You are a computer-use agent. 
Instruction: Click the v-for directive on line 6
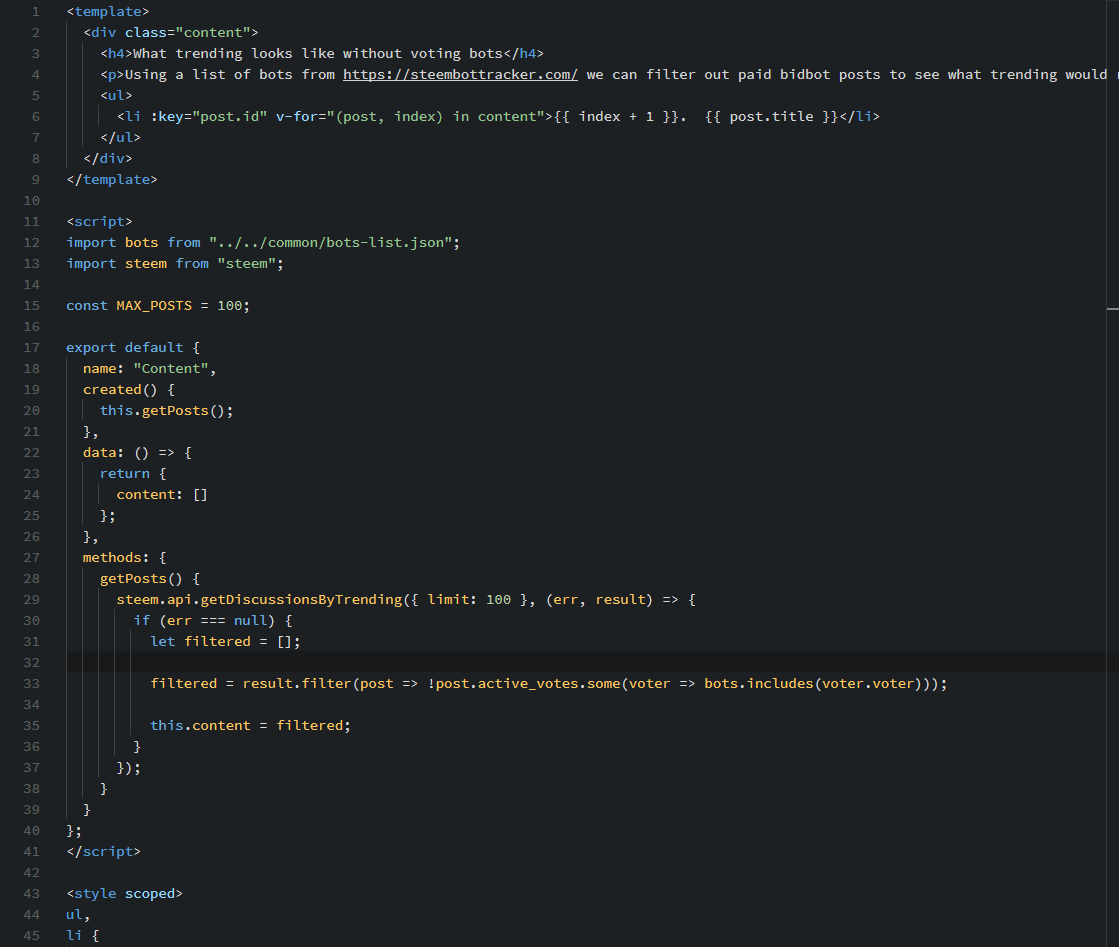click(x=410, y=116)
